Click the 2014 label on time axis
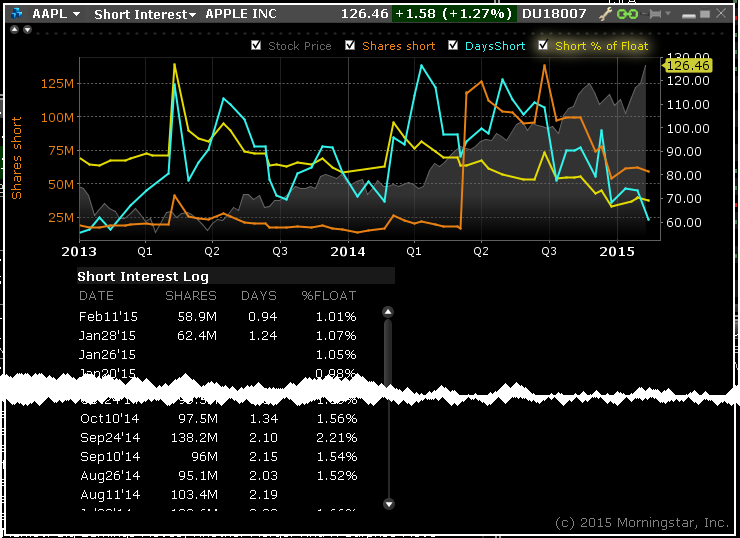Screen dimensions: 740x538 tap(348, 252)
